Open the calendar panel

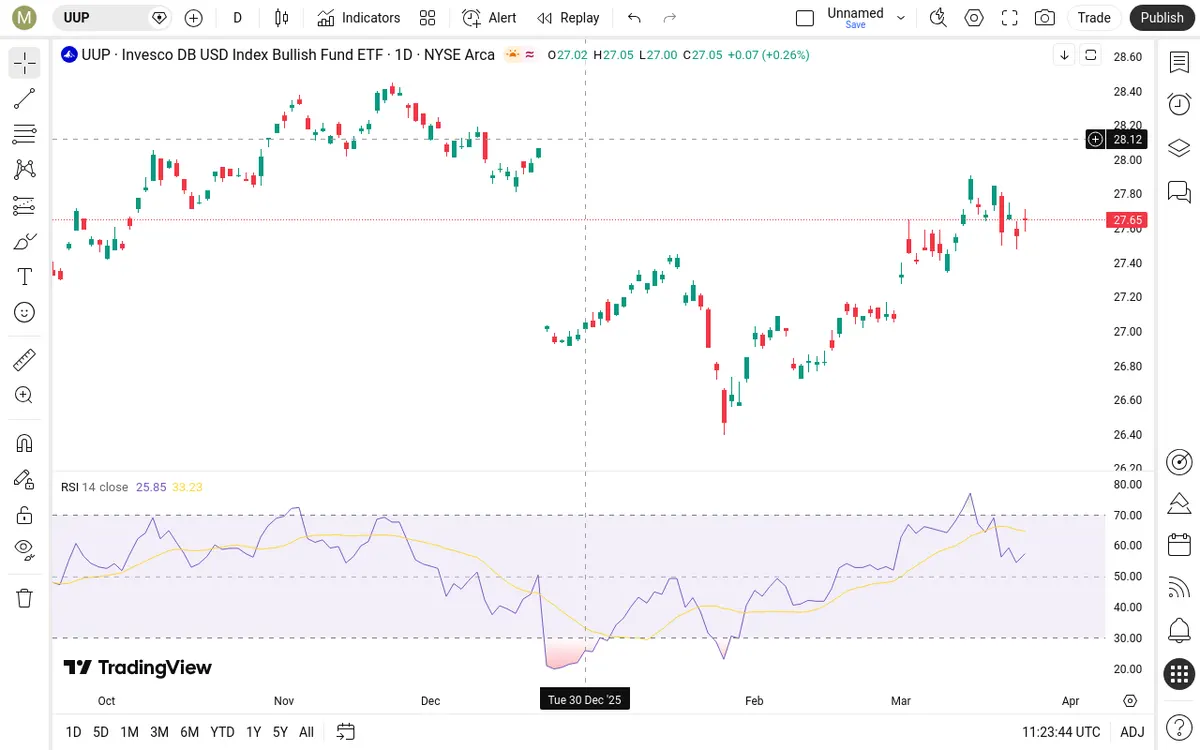point(1179,545)
